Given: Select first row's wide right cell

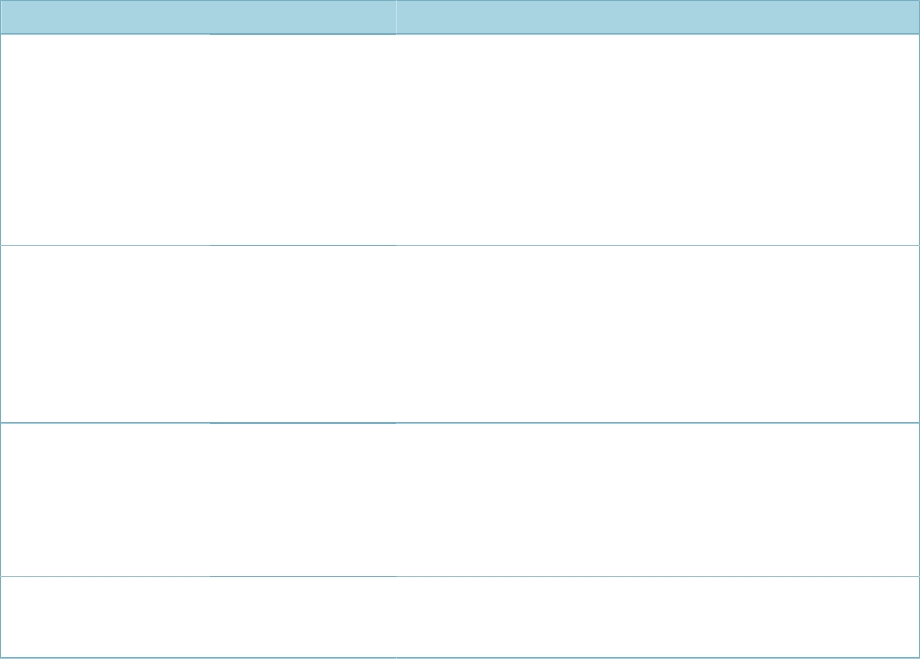Looking at the screenshot, I should coord(658,140).
